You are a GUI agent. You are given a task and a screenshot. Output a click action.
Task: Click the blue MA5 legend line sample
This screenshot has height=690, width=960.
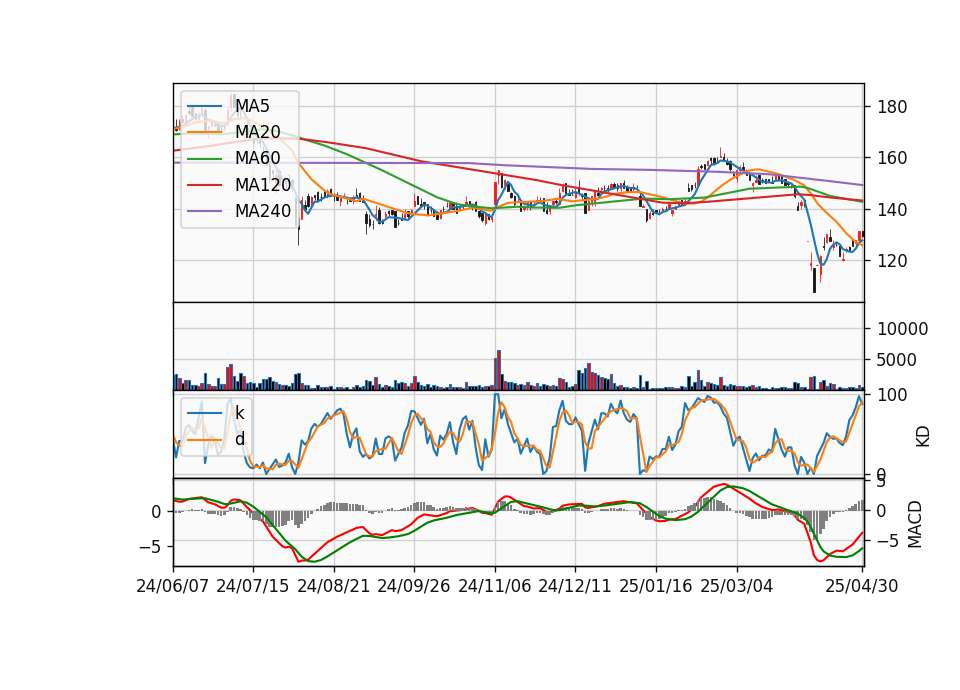(204, 107)
